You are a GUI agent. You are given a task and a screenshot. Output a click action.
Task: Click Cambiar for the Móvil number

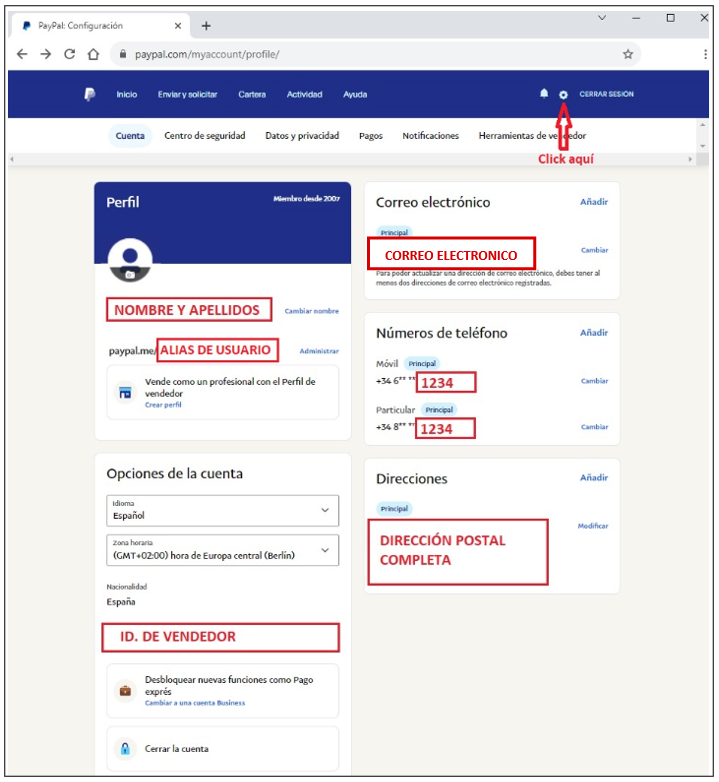[594, 381]
